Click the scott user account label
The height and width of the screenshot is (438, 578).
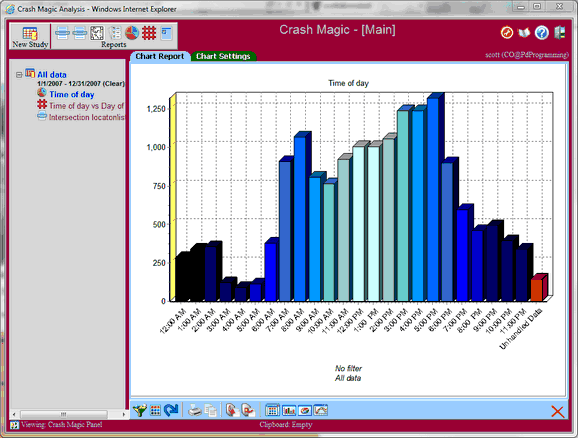coord(527,55)
